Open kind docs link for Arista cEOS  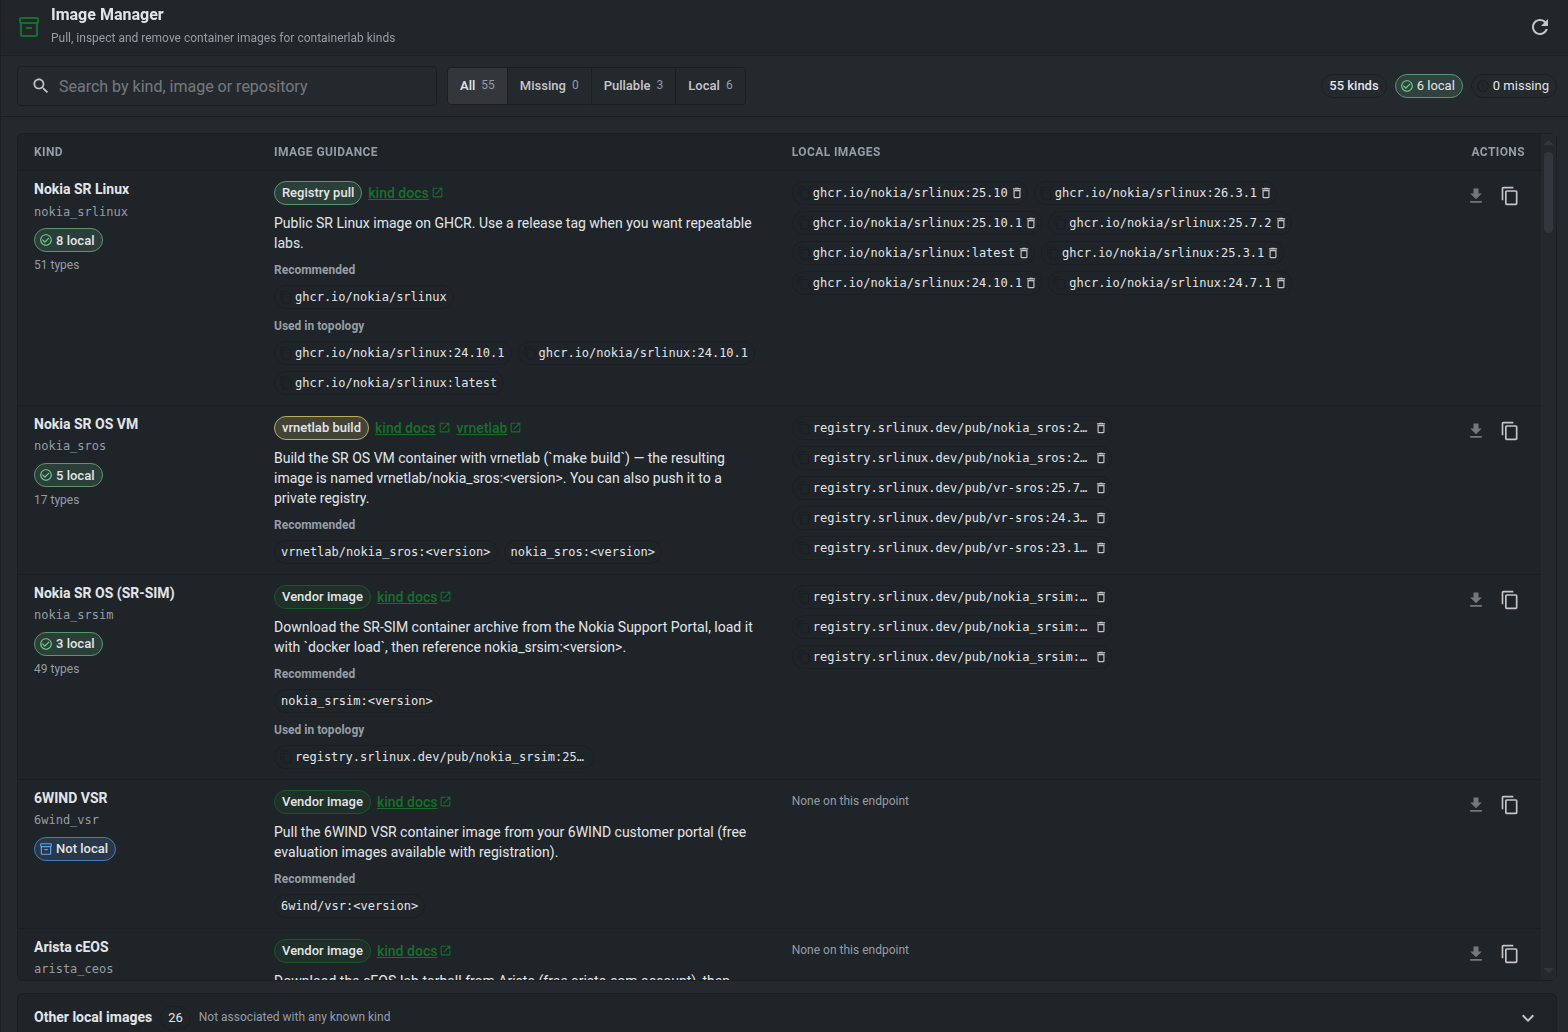tap(414, 951)
